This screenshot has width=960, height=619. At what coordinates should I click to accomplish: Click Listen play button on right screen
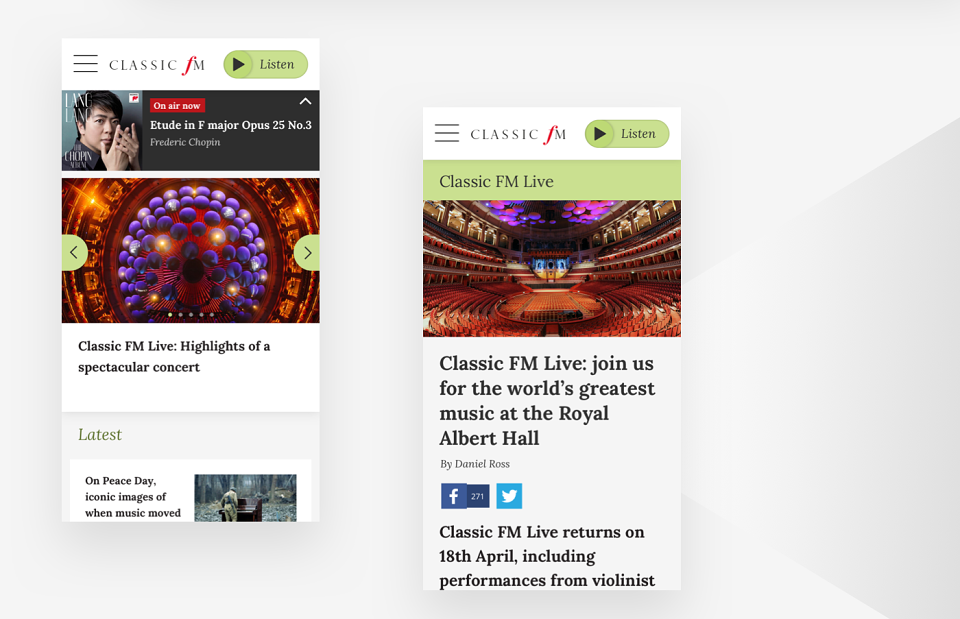pyautogui.click(x=626, y=133)
